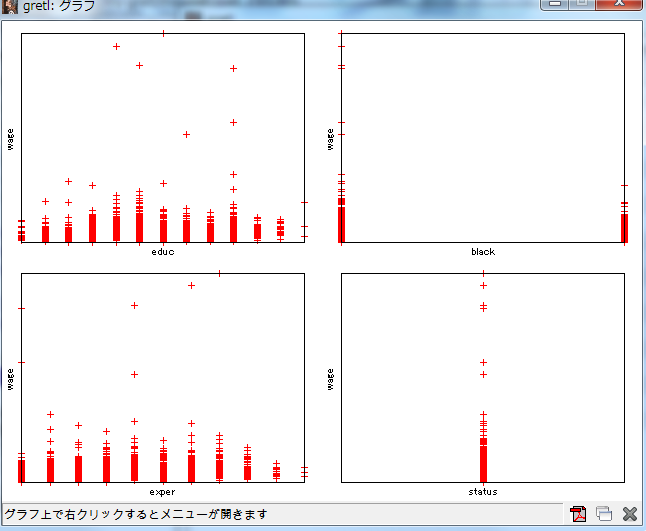Click the gray X icon in status bar
This screenshot has width=646, height=531.
point(630,514)
